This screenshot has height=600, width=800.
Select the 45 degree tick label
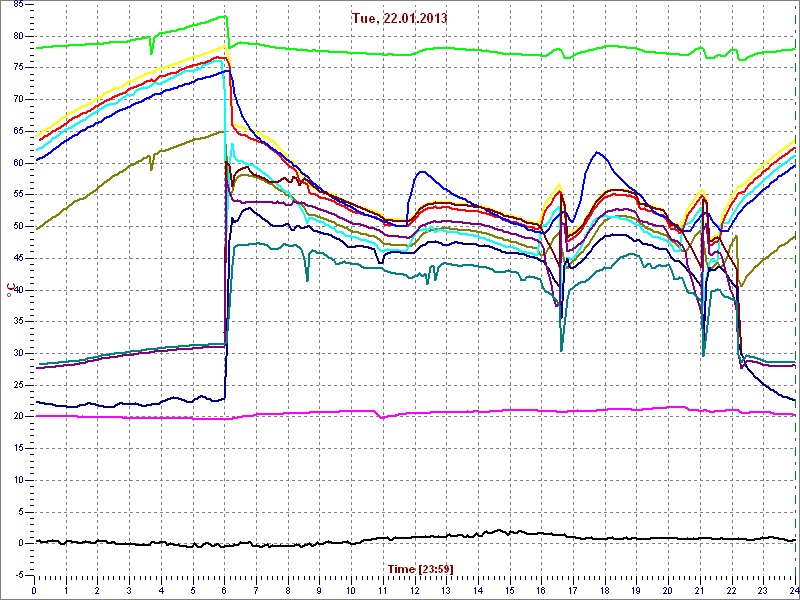pos(18,258)
